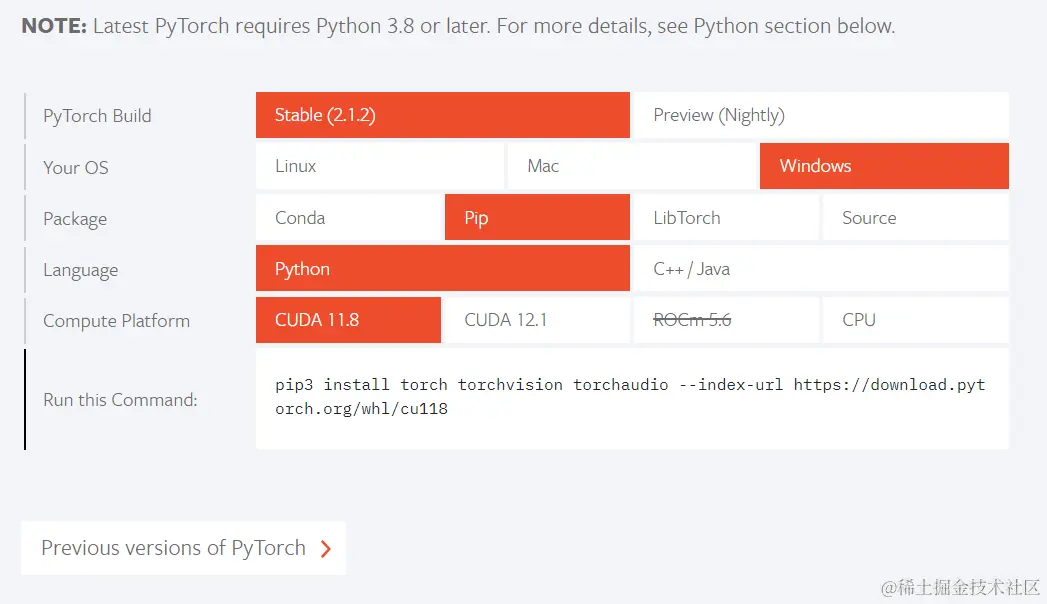The width and height of the screenshot is (1047, 604).
Task: Click the crossed-out ROCm 5.6 option
Action: 725,320
